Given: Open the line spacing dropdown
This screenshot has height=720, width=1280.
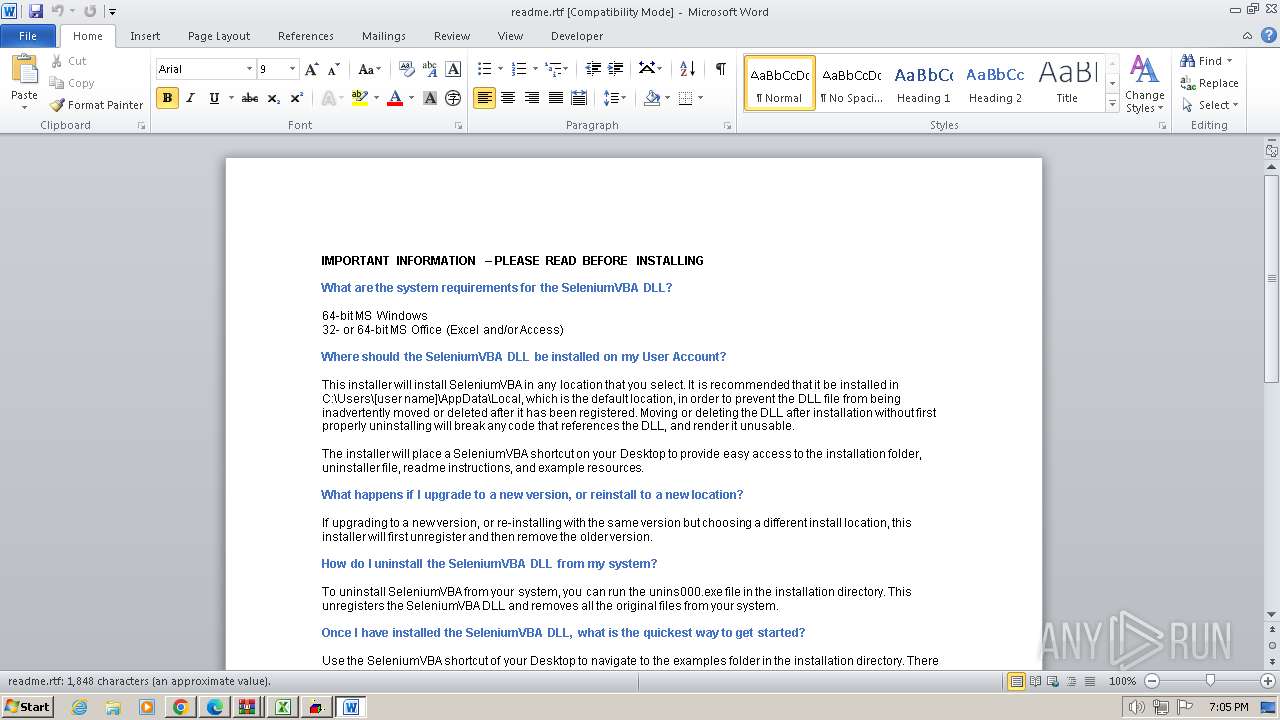Looking at the screenshot, I should [x=615, y=98].
